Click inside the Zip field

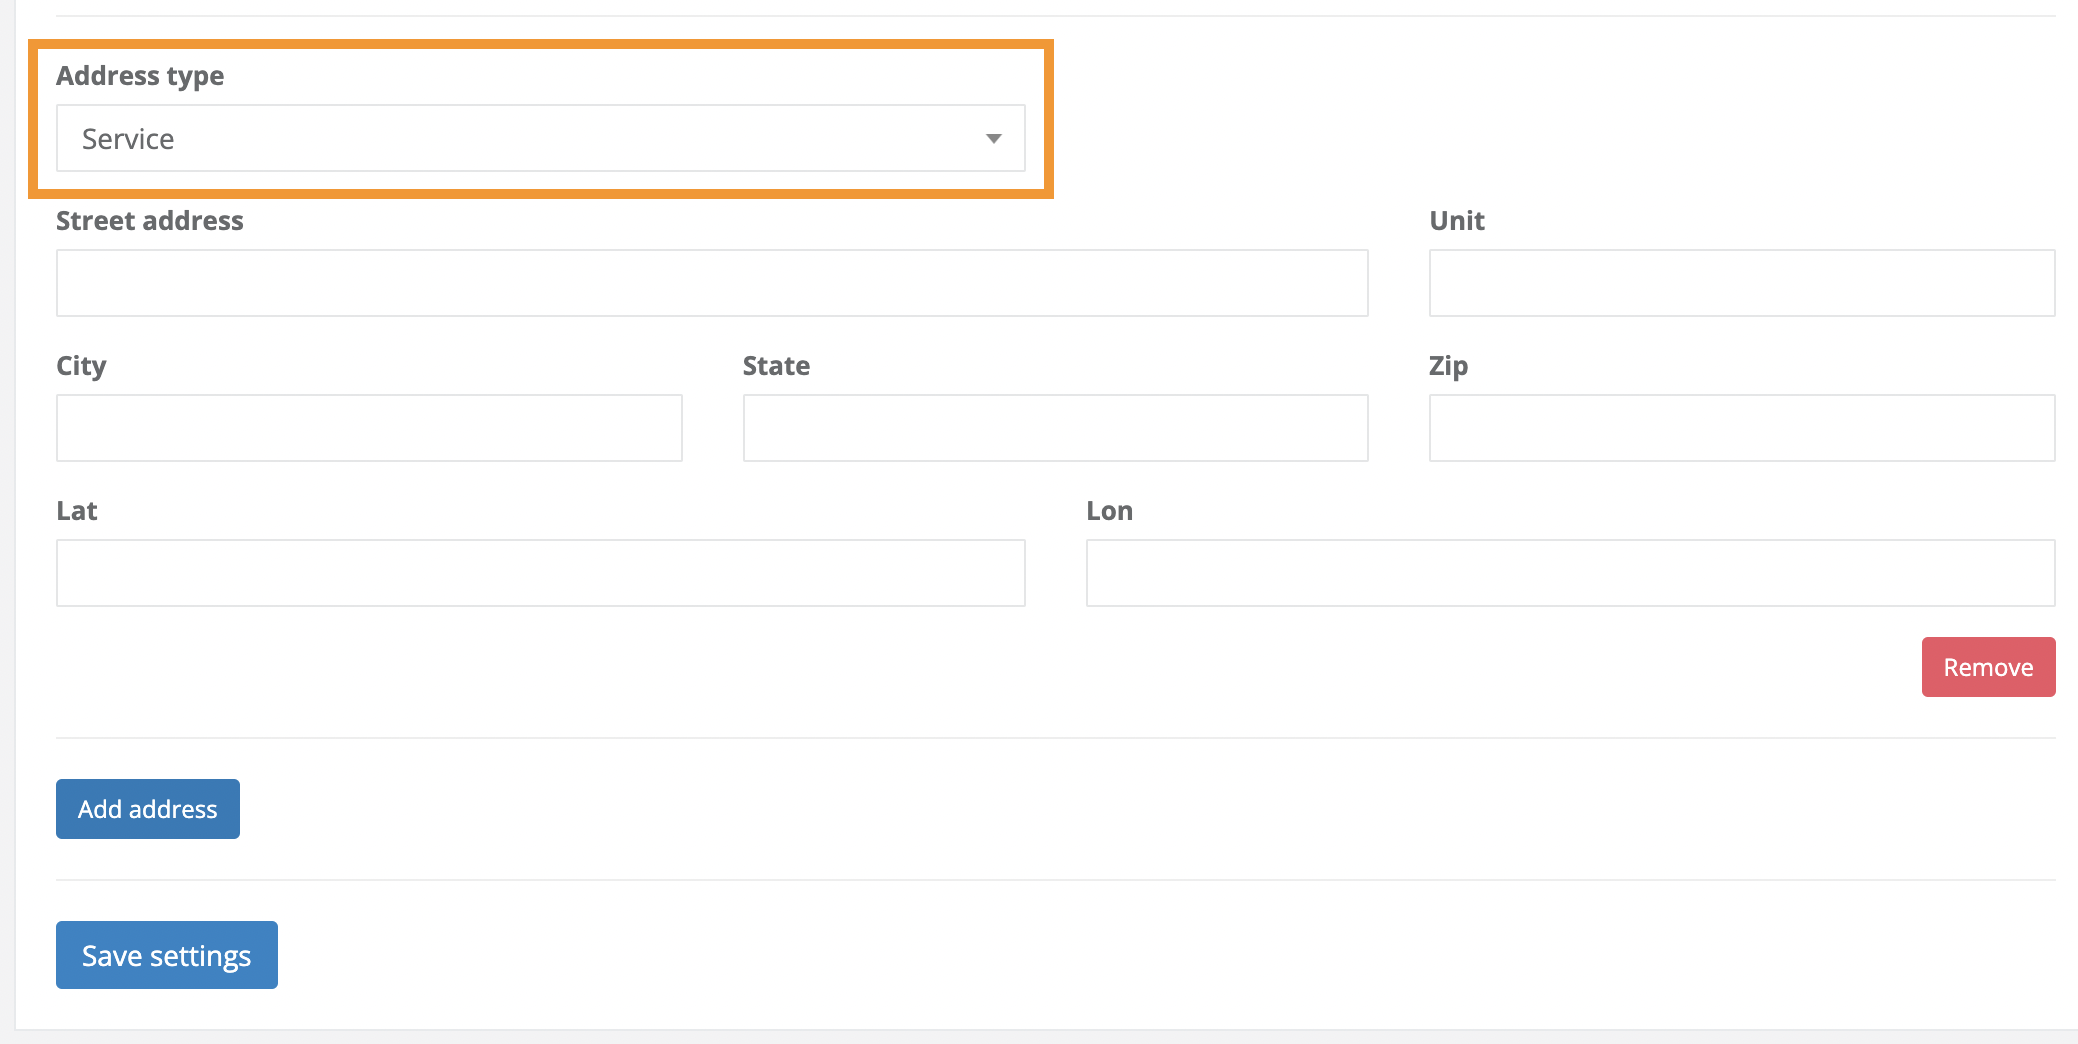click(1740, 428)
